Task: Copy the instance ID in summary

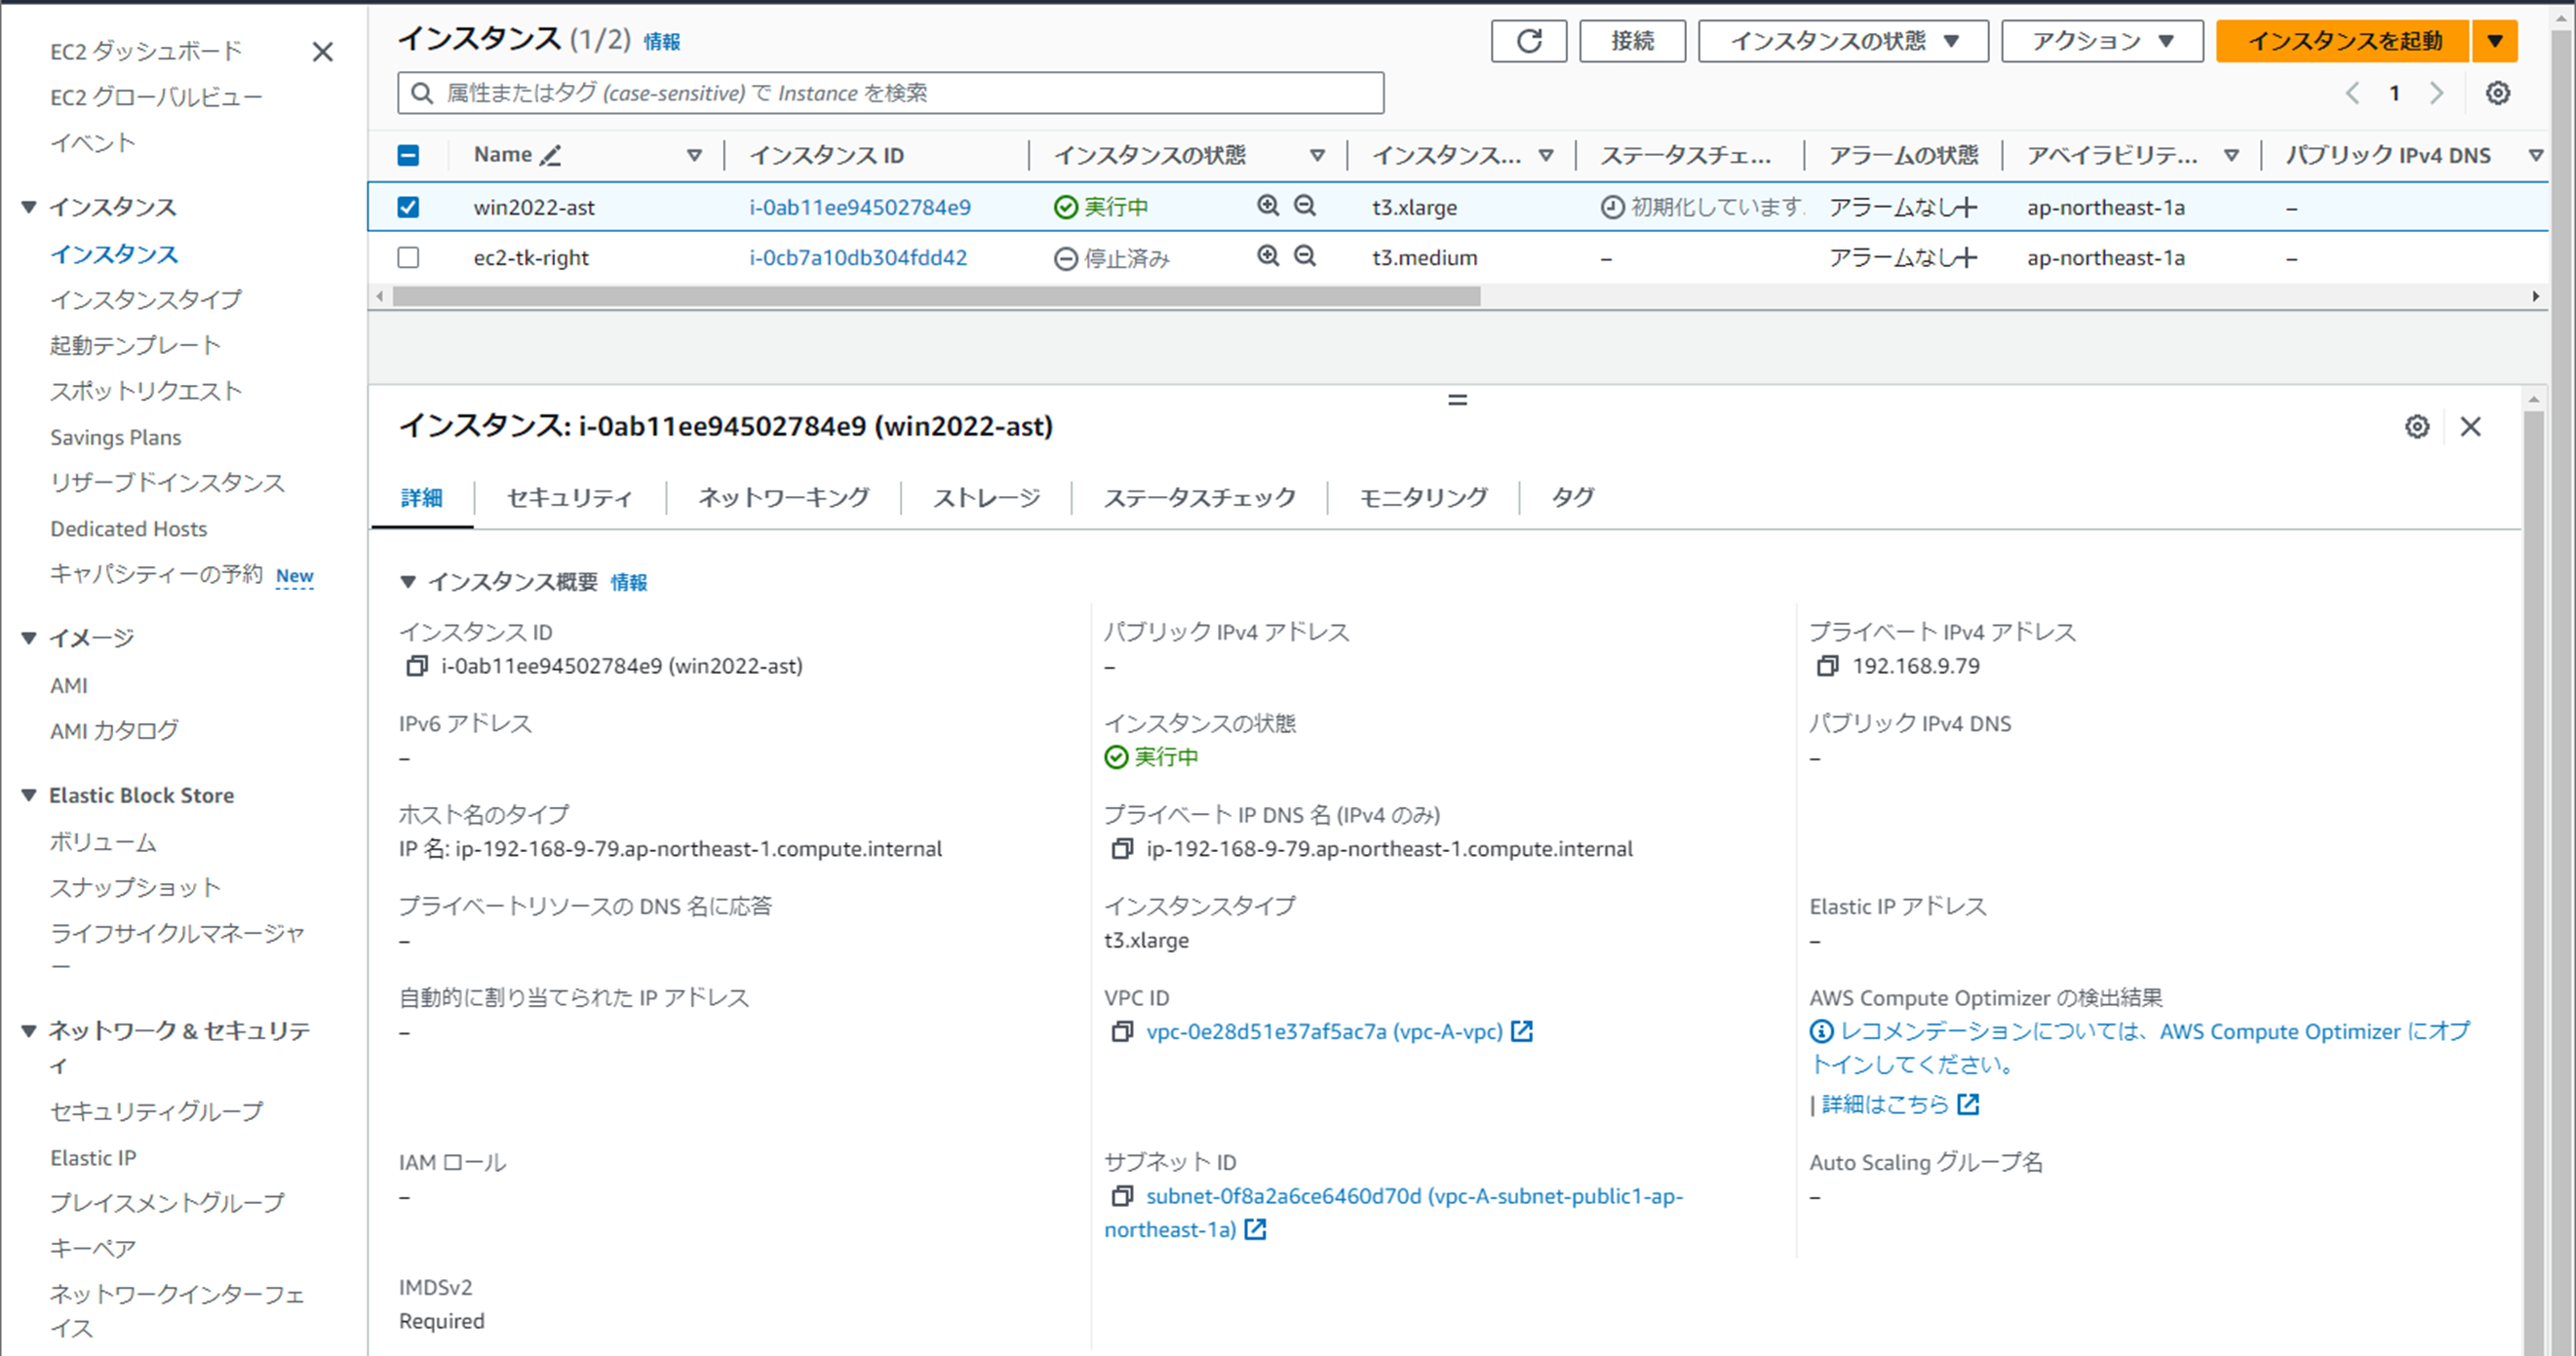Action: click(417, 666)
